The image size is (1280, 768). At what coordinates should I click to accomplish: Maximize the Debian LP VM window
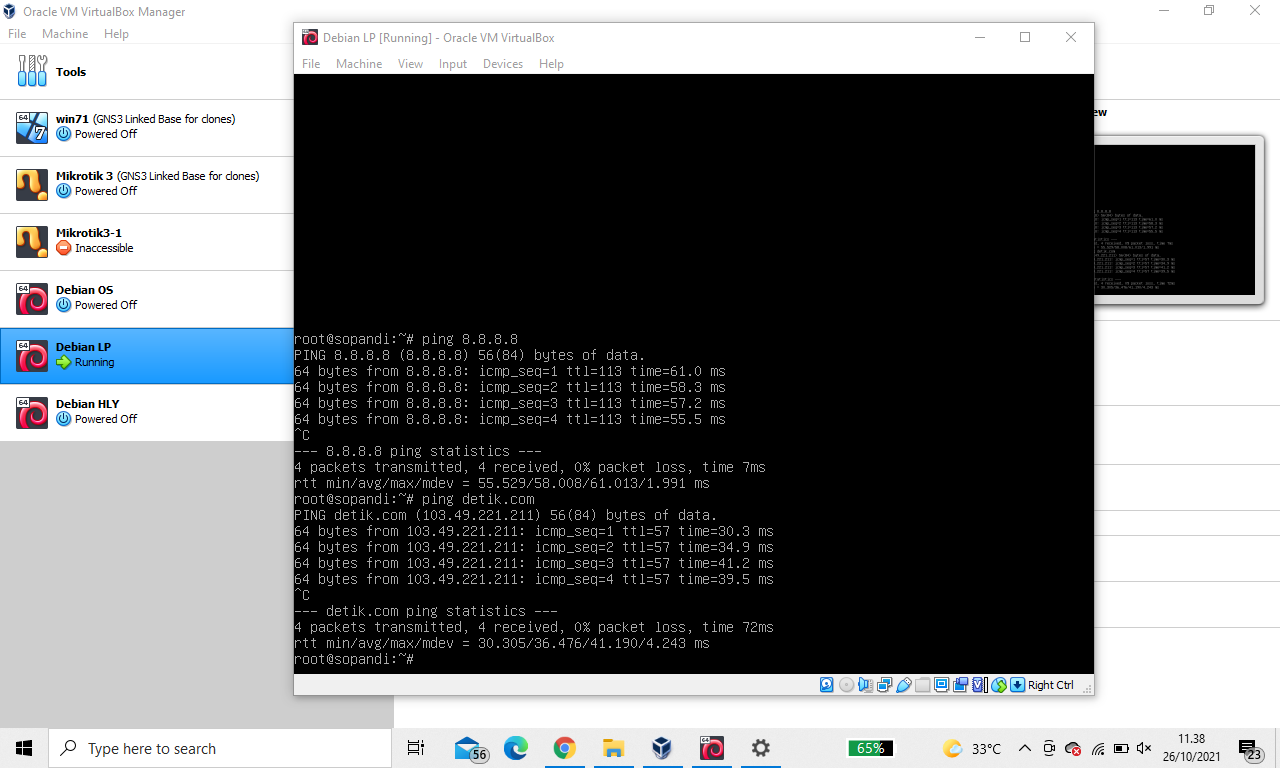pos(1025,37)
